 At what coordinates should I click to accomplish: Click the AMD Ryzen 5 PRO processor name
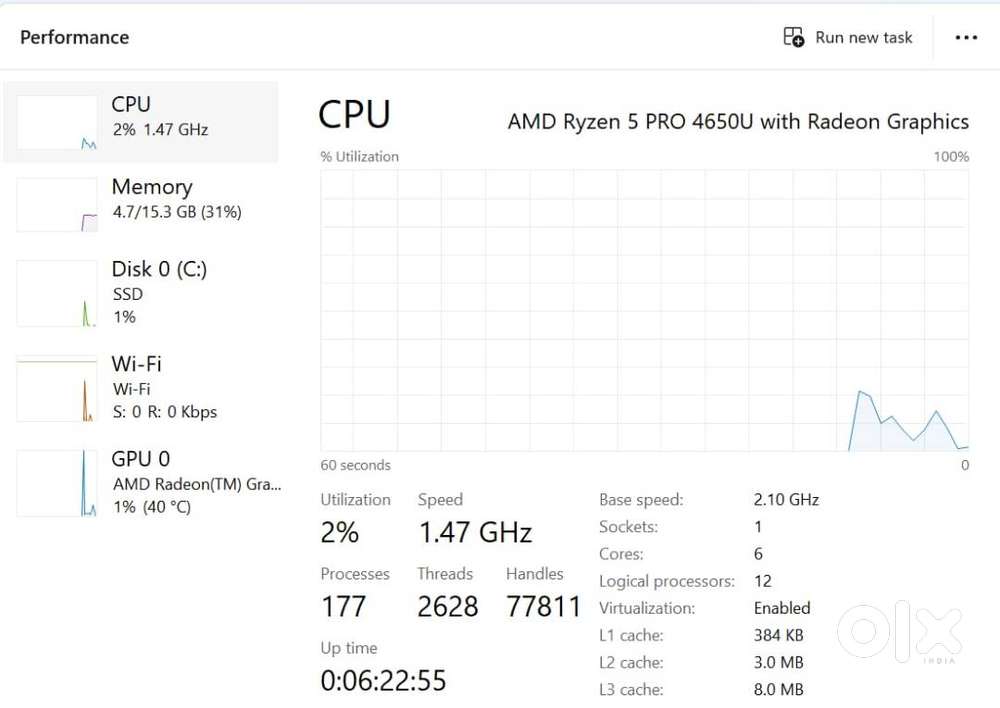point(738,122)
